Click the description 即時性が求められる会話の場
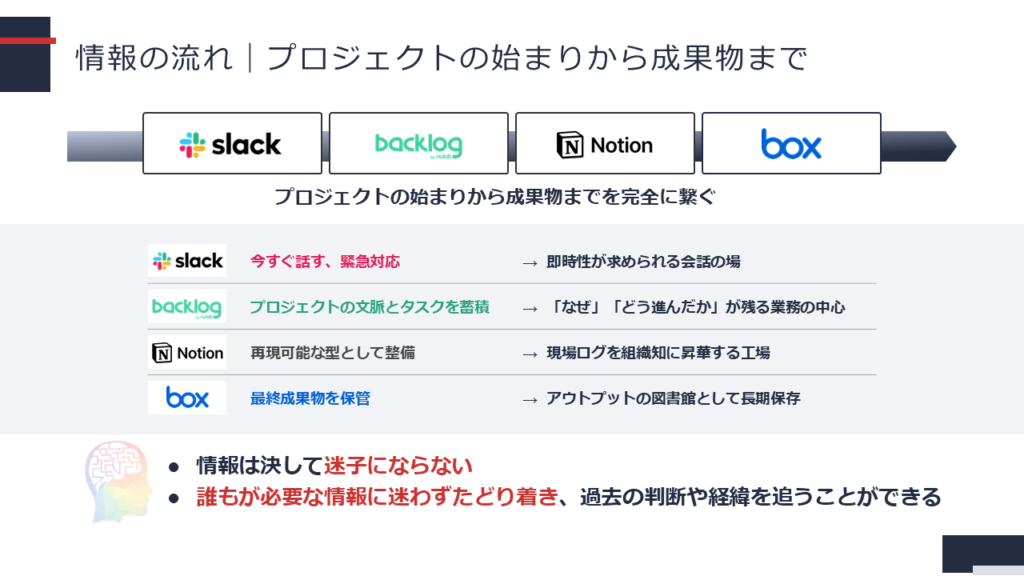Screen dimensions: 1024x576 [643, 262]
